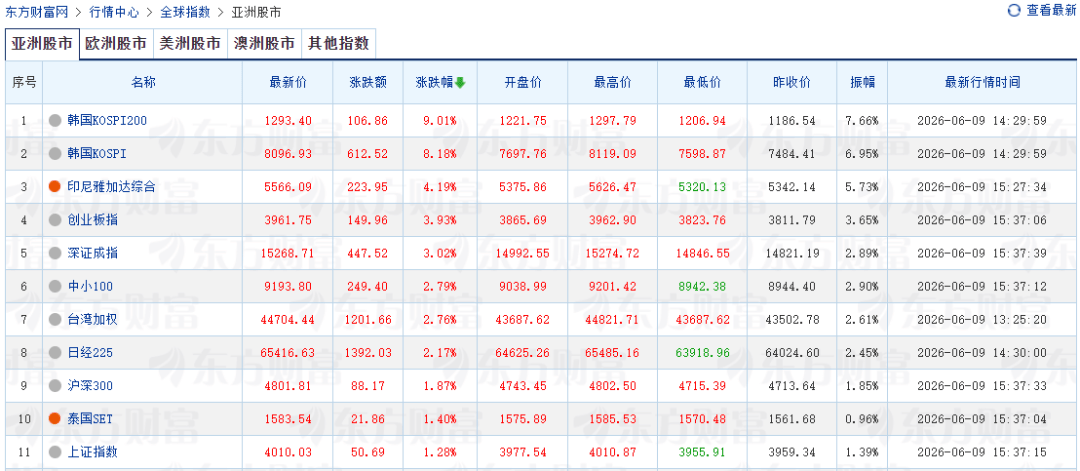This screenshot has height=471, width=1080.
Task: Open the 深证成指 index link
Action: 92,253
